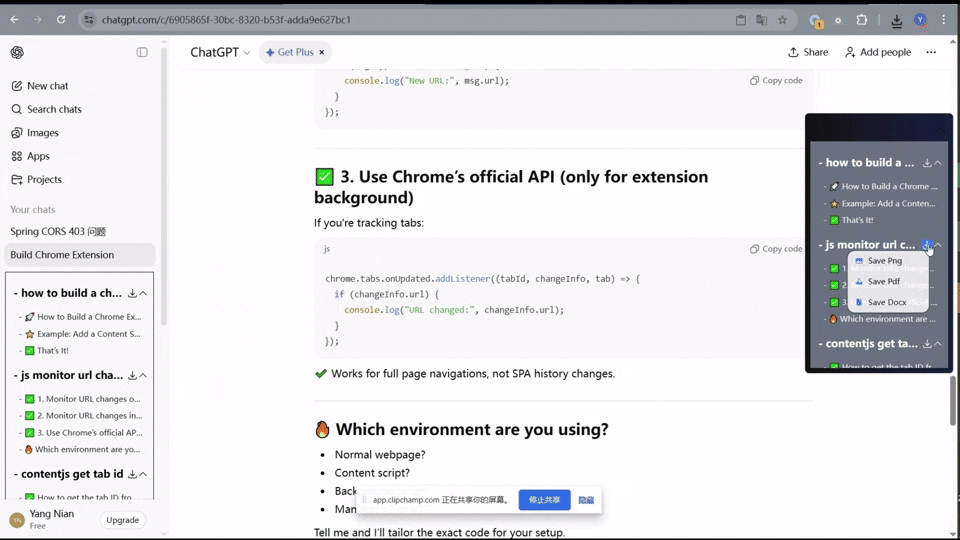Open Search chats from the sidebar

(x=54, y=109)
